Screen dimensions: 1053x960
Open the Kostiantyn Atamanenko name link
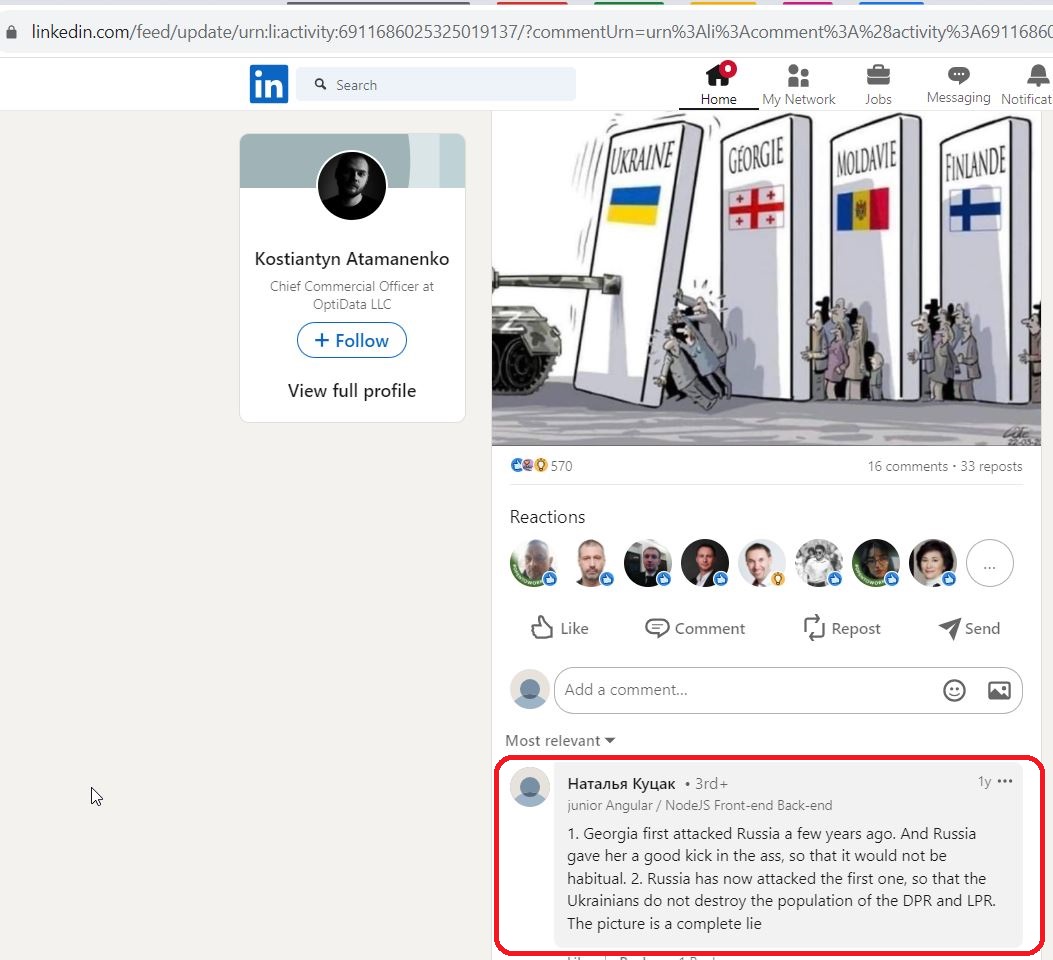[x=352, y=258]
